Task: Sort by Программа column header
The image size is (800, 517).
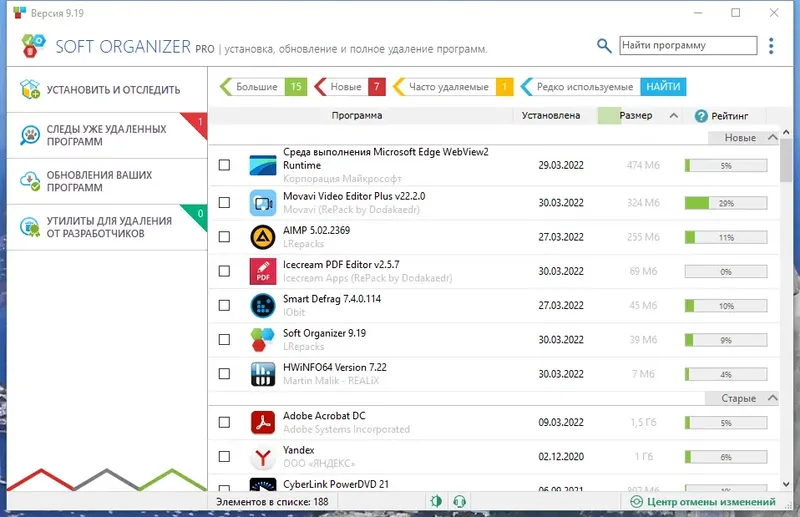Action: (x=357, y=115)
